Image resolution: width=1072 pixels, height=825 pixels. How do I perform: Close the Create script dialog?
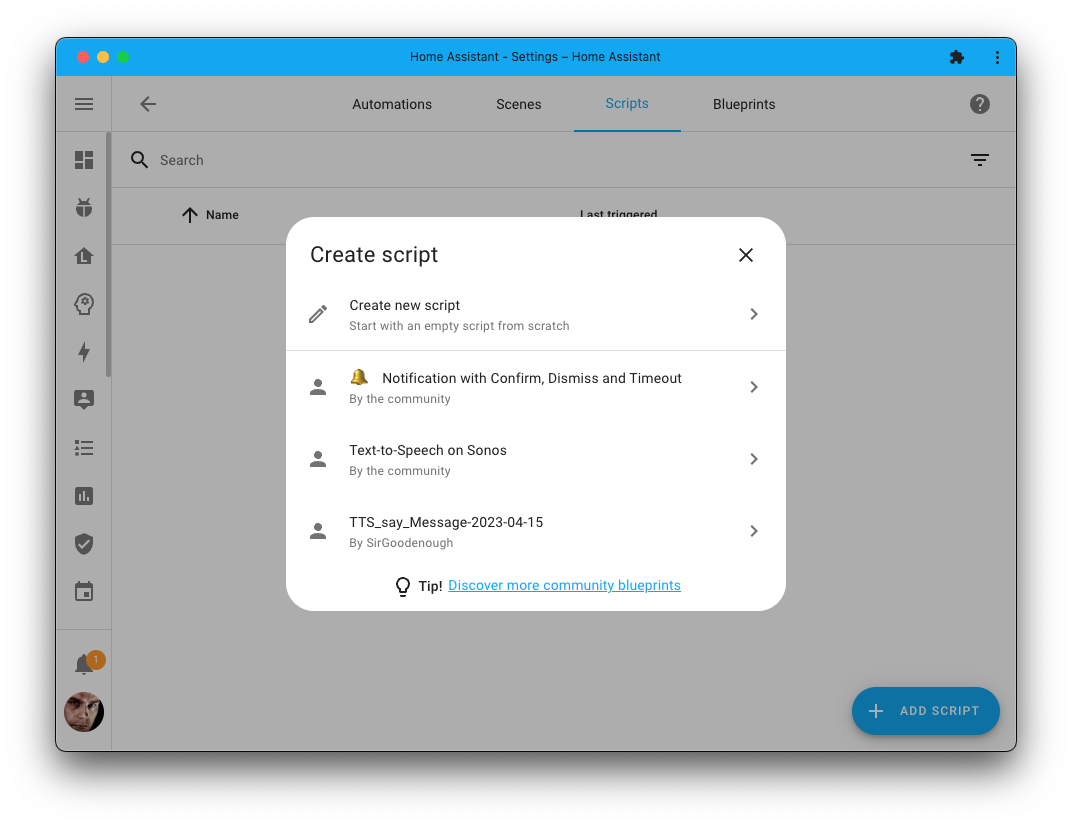click(x=745, y=255)
